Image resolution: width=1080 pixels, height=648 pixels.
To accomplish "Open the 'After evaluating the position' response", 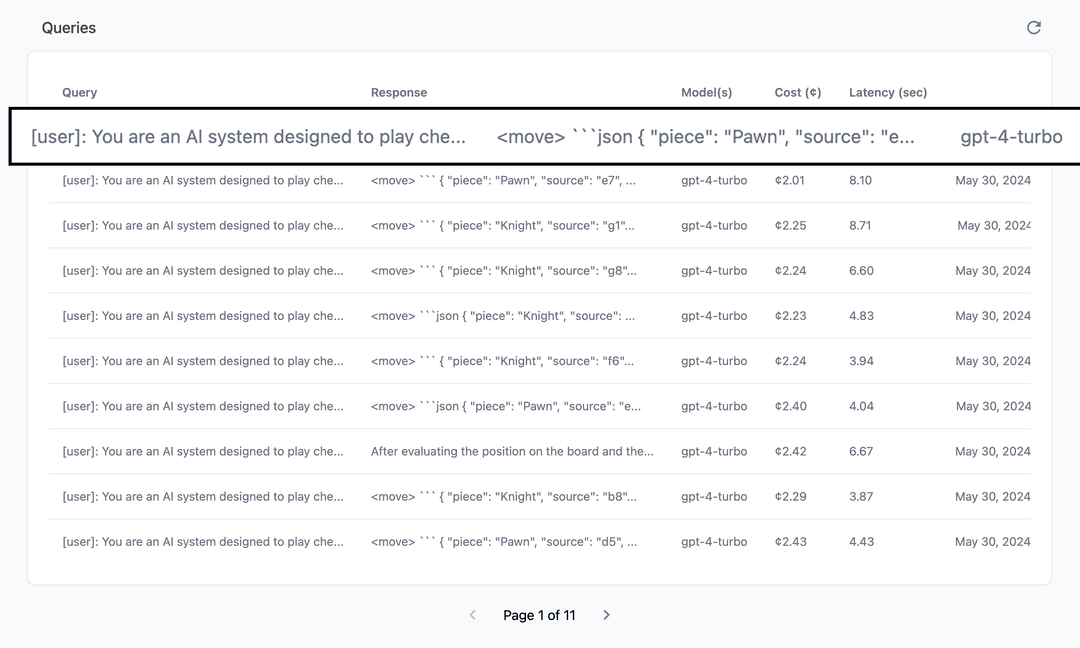I will click(512, 451).
